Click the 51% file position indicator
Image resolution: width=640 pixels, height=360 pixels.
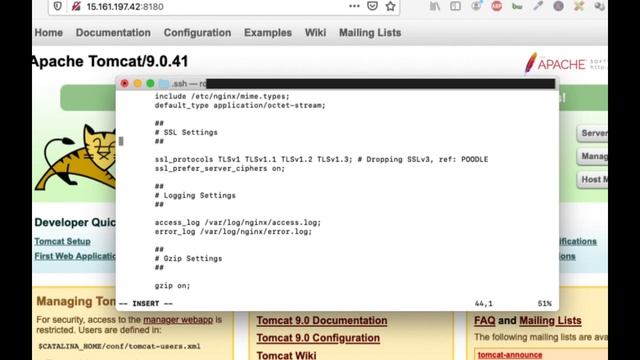pos(544,303)
